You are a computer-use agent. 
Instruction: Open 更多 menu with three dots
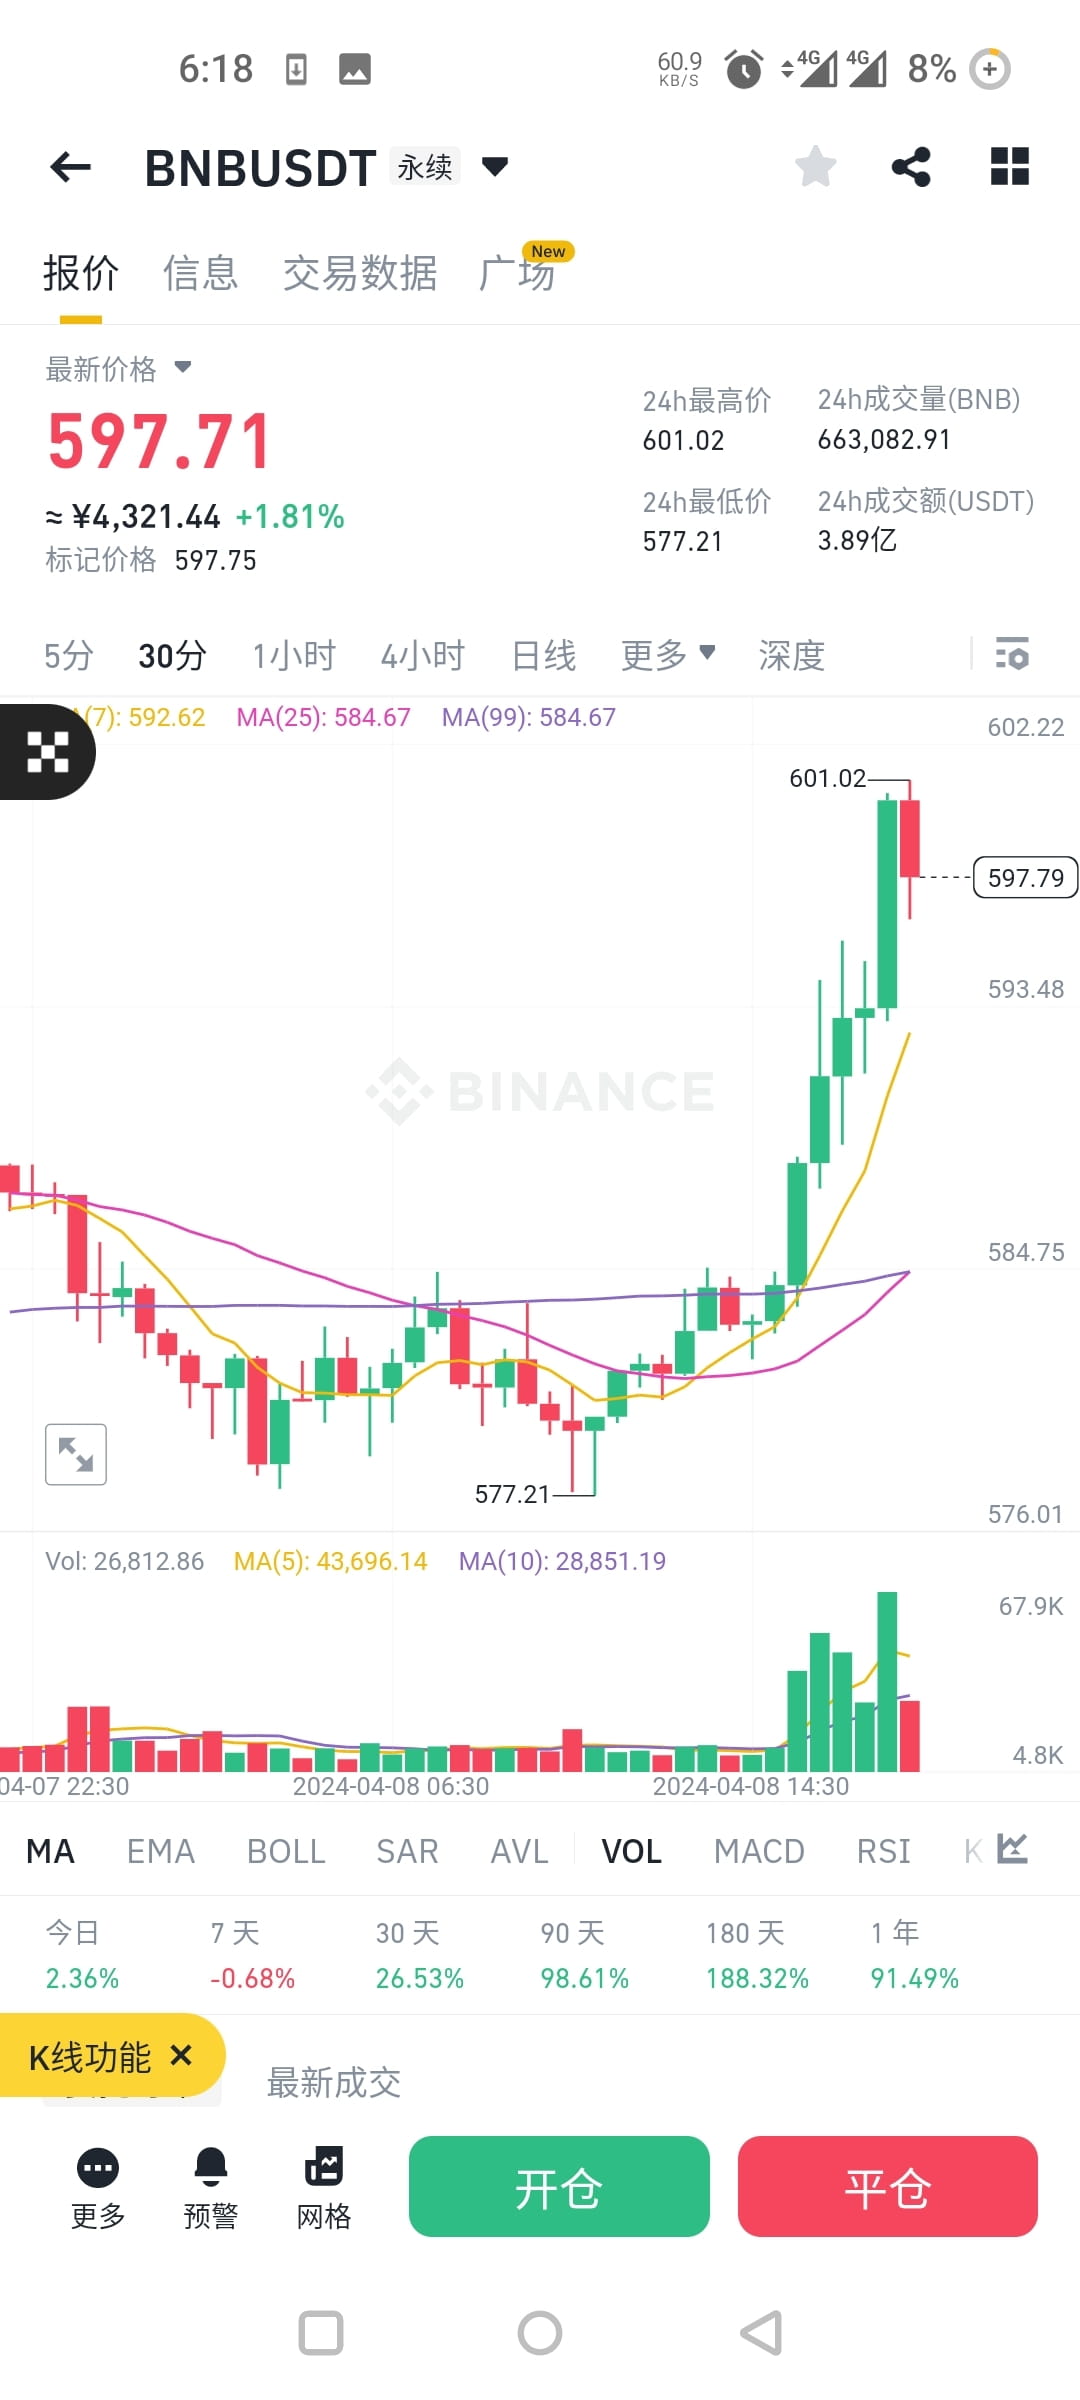coord(98,2189)
